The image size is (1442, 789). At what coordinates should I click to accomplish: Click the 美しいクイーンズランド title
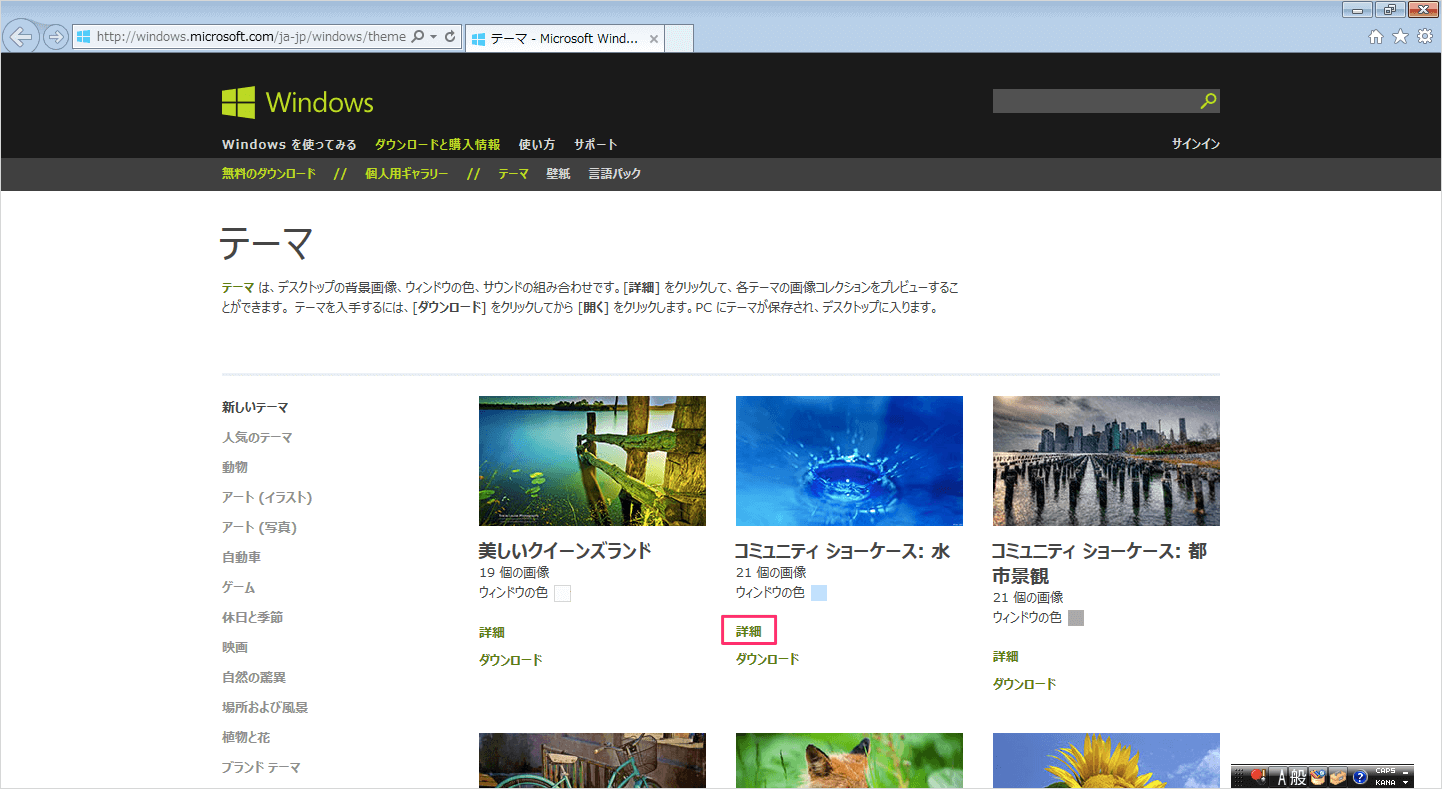click(565, 551)
